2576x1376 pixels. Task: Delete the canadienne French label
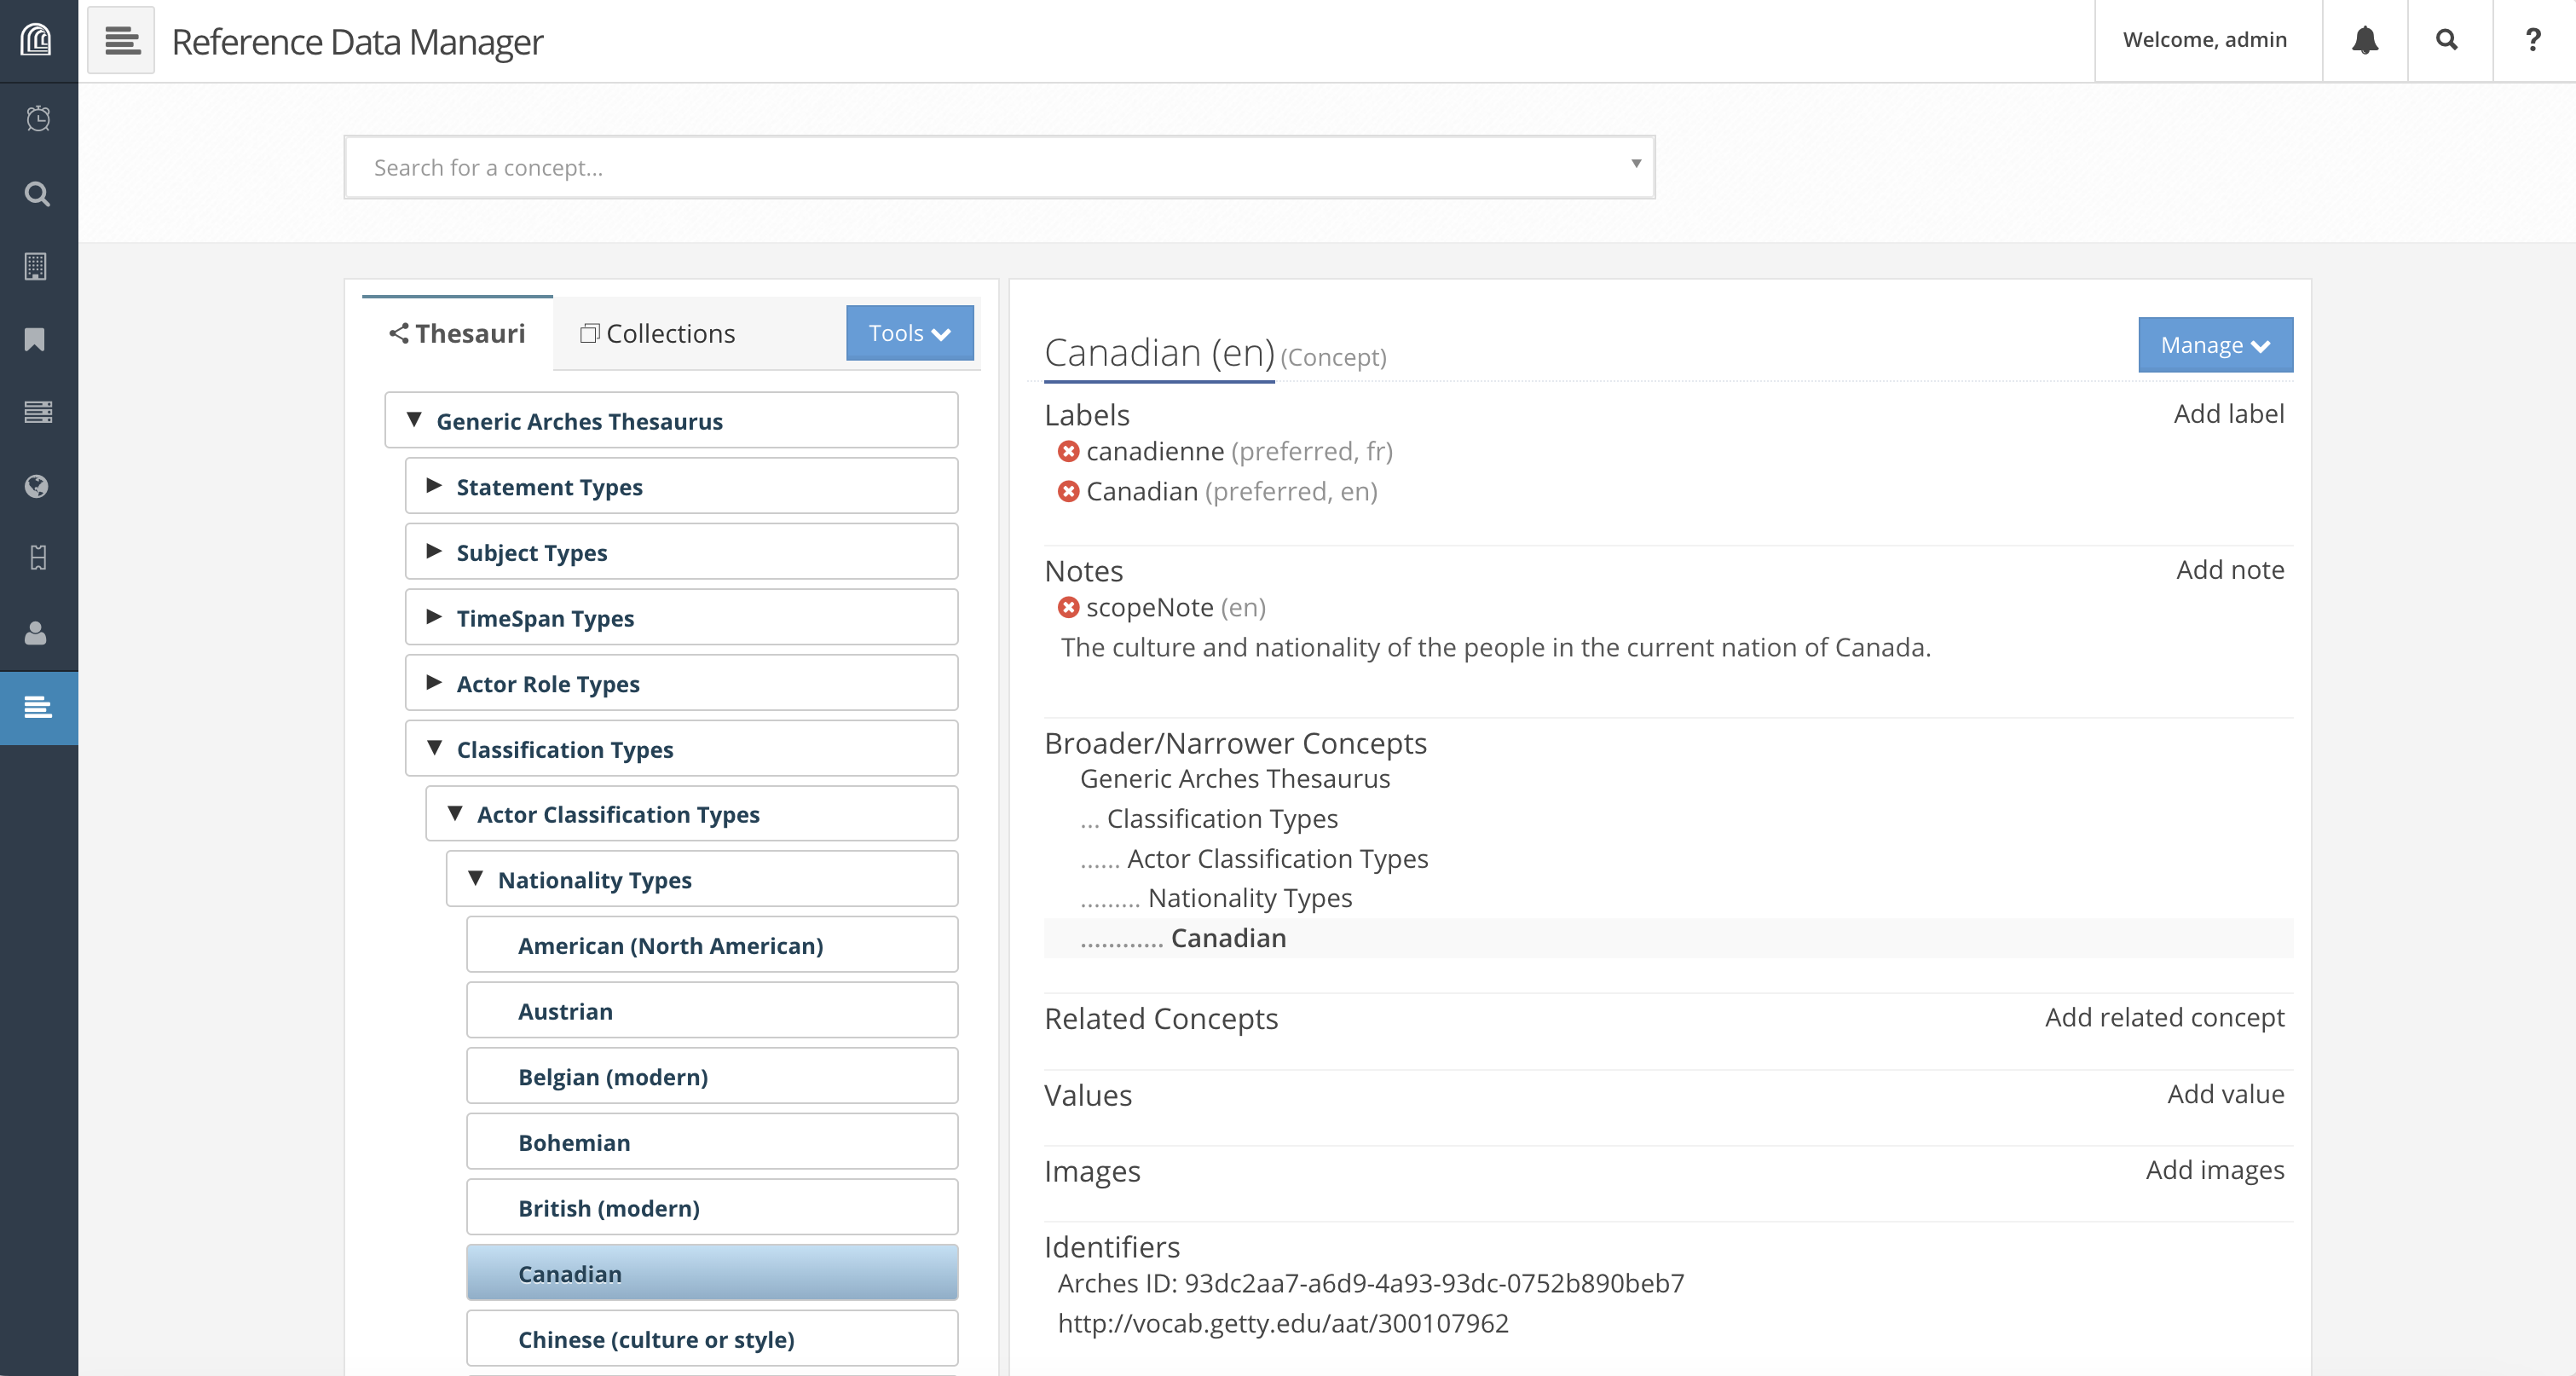[x=1068, y=452]
